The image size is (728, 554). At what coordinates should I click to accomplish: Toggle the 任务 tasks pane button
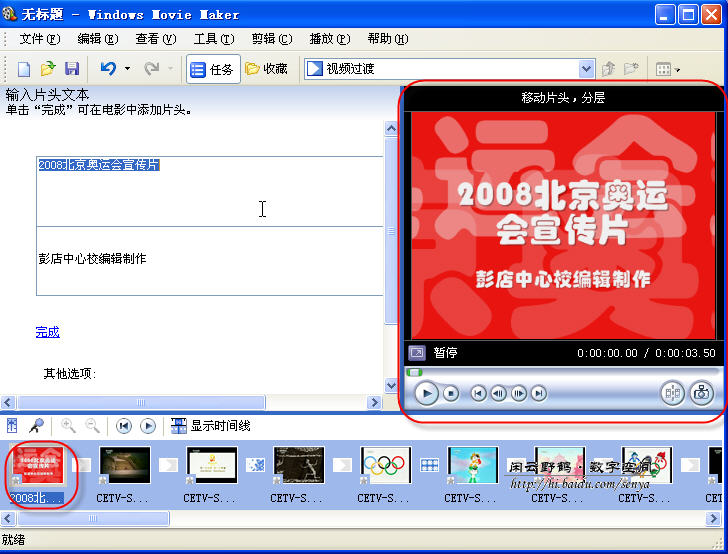[x=213, y=69]
